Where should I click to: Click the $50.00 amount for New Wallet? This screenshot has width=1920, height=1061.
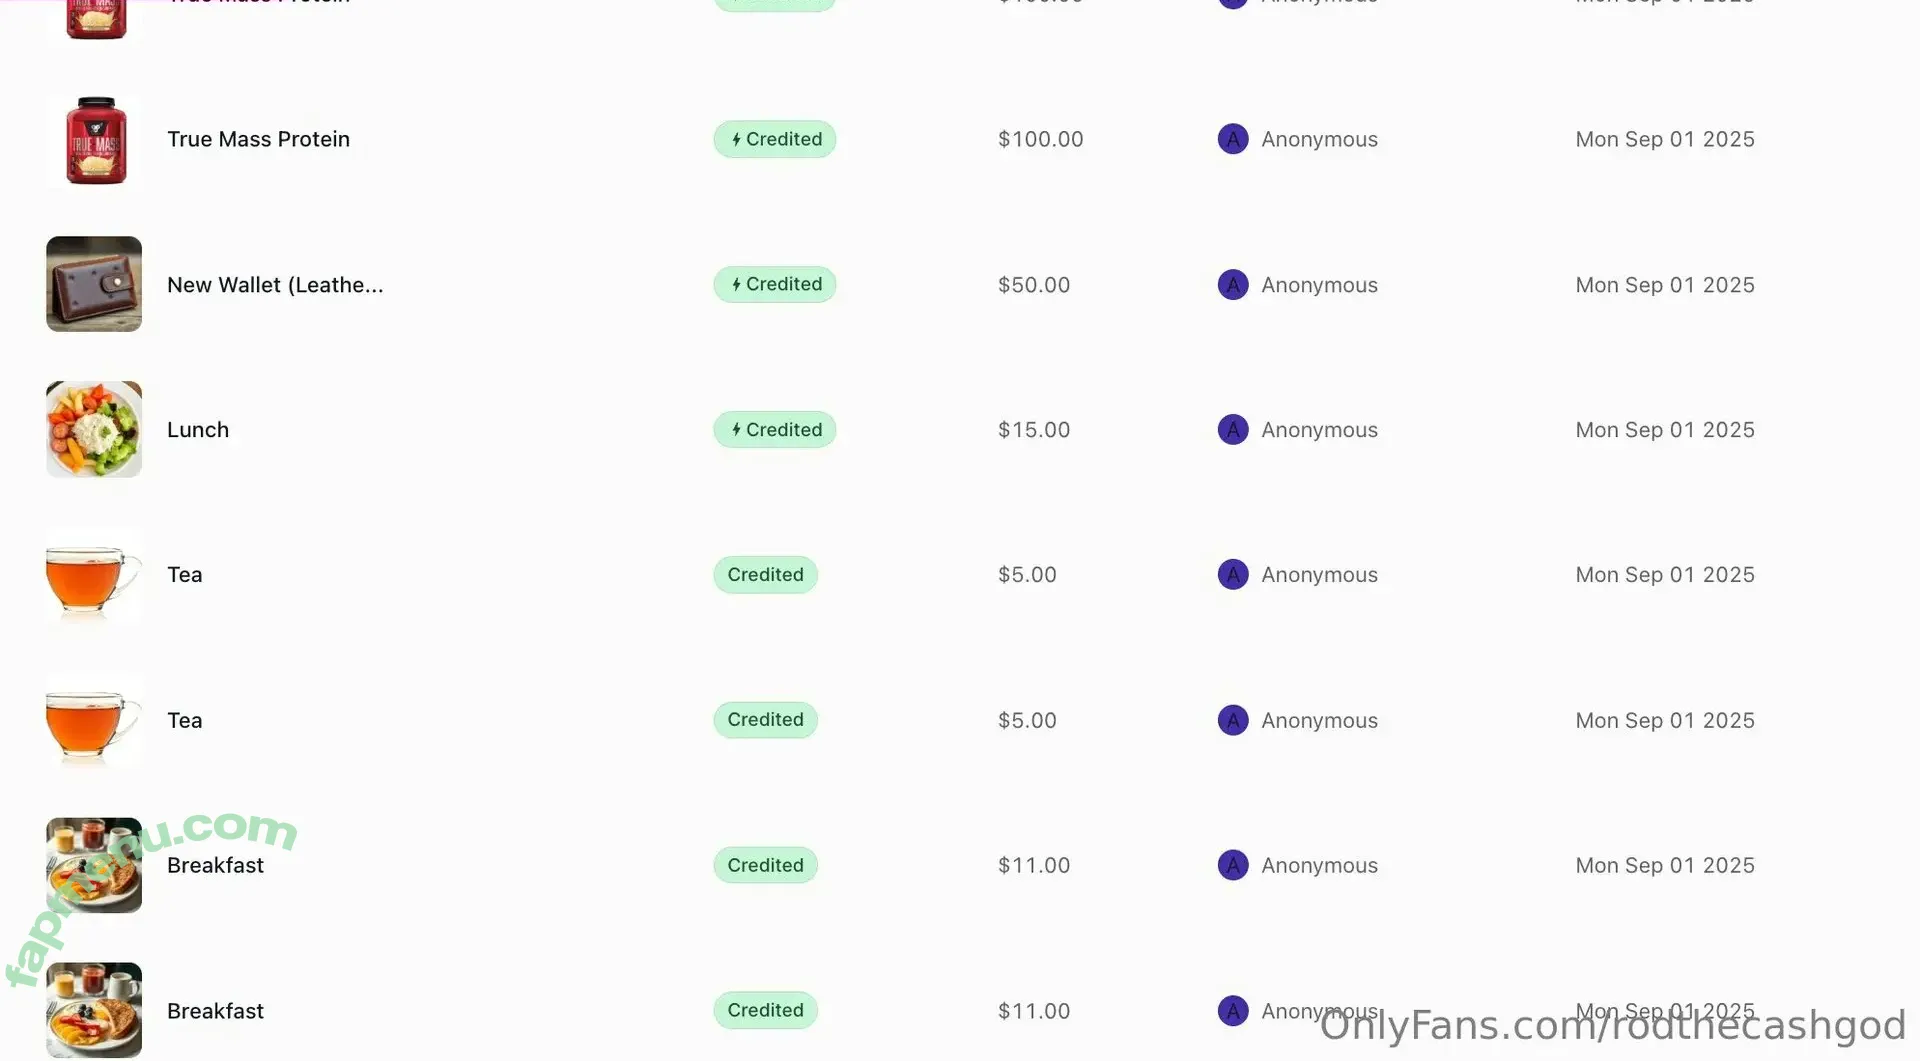pos(1033,285)
